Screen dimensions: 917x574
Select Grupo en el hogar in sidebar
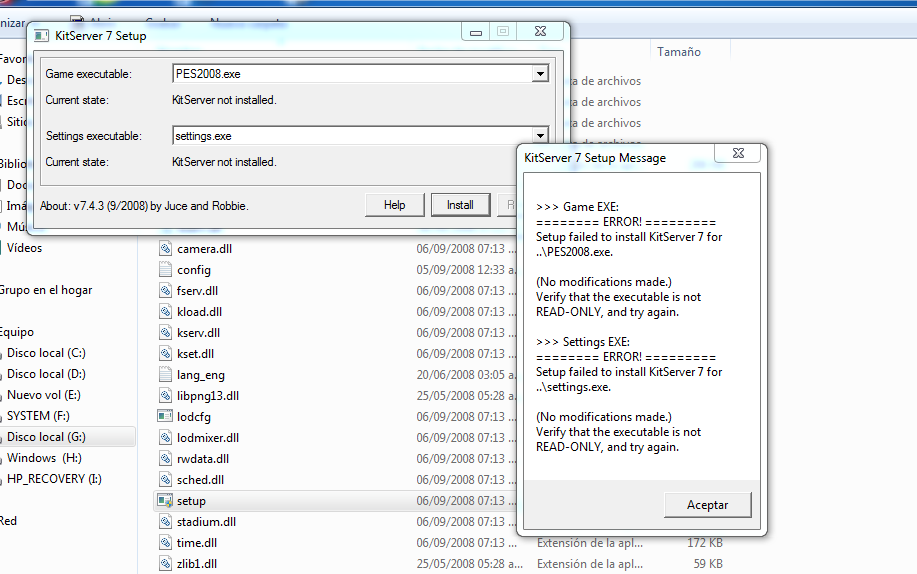pyautogui.click(x=46, y=290)
